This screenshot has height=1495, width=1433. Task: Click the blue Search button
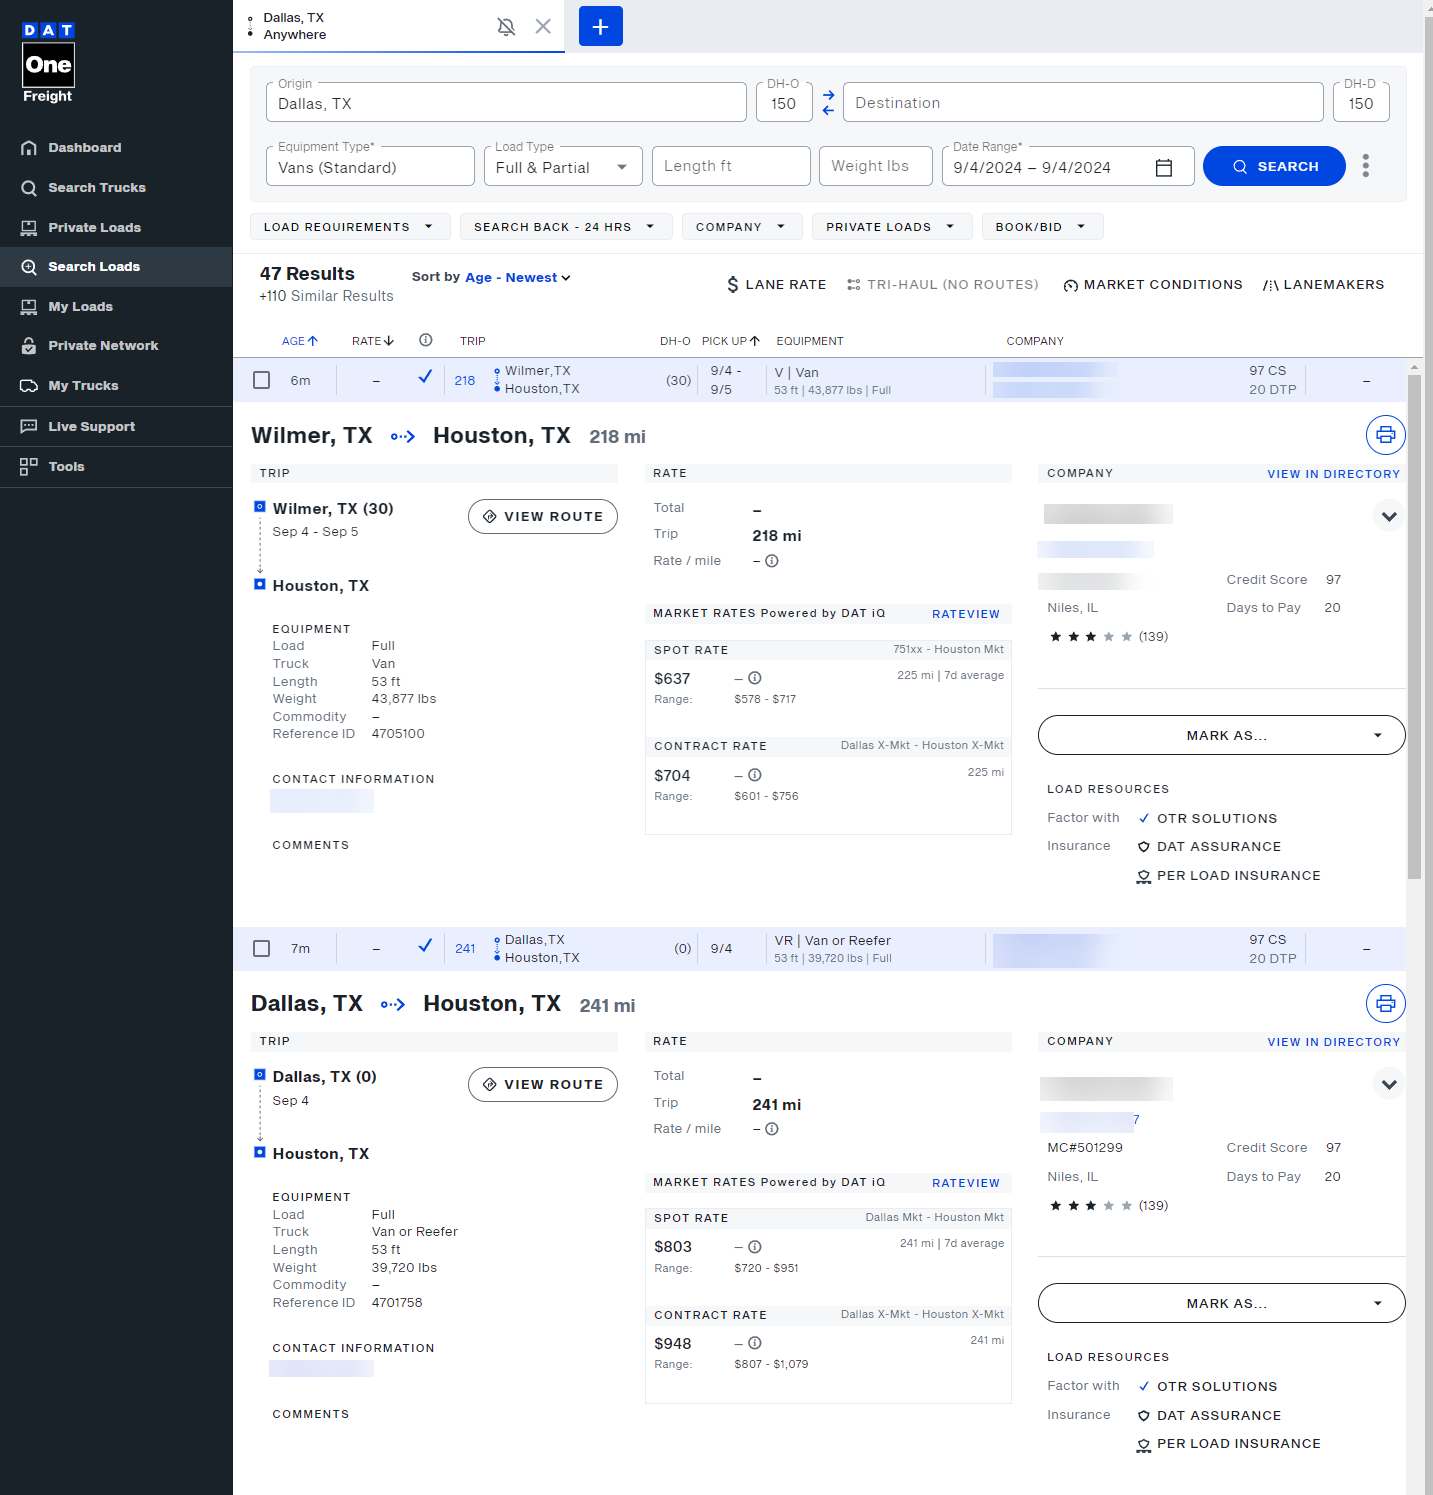pos(1274,166)
